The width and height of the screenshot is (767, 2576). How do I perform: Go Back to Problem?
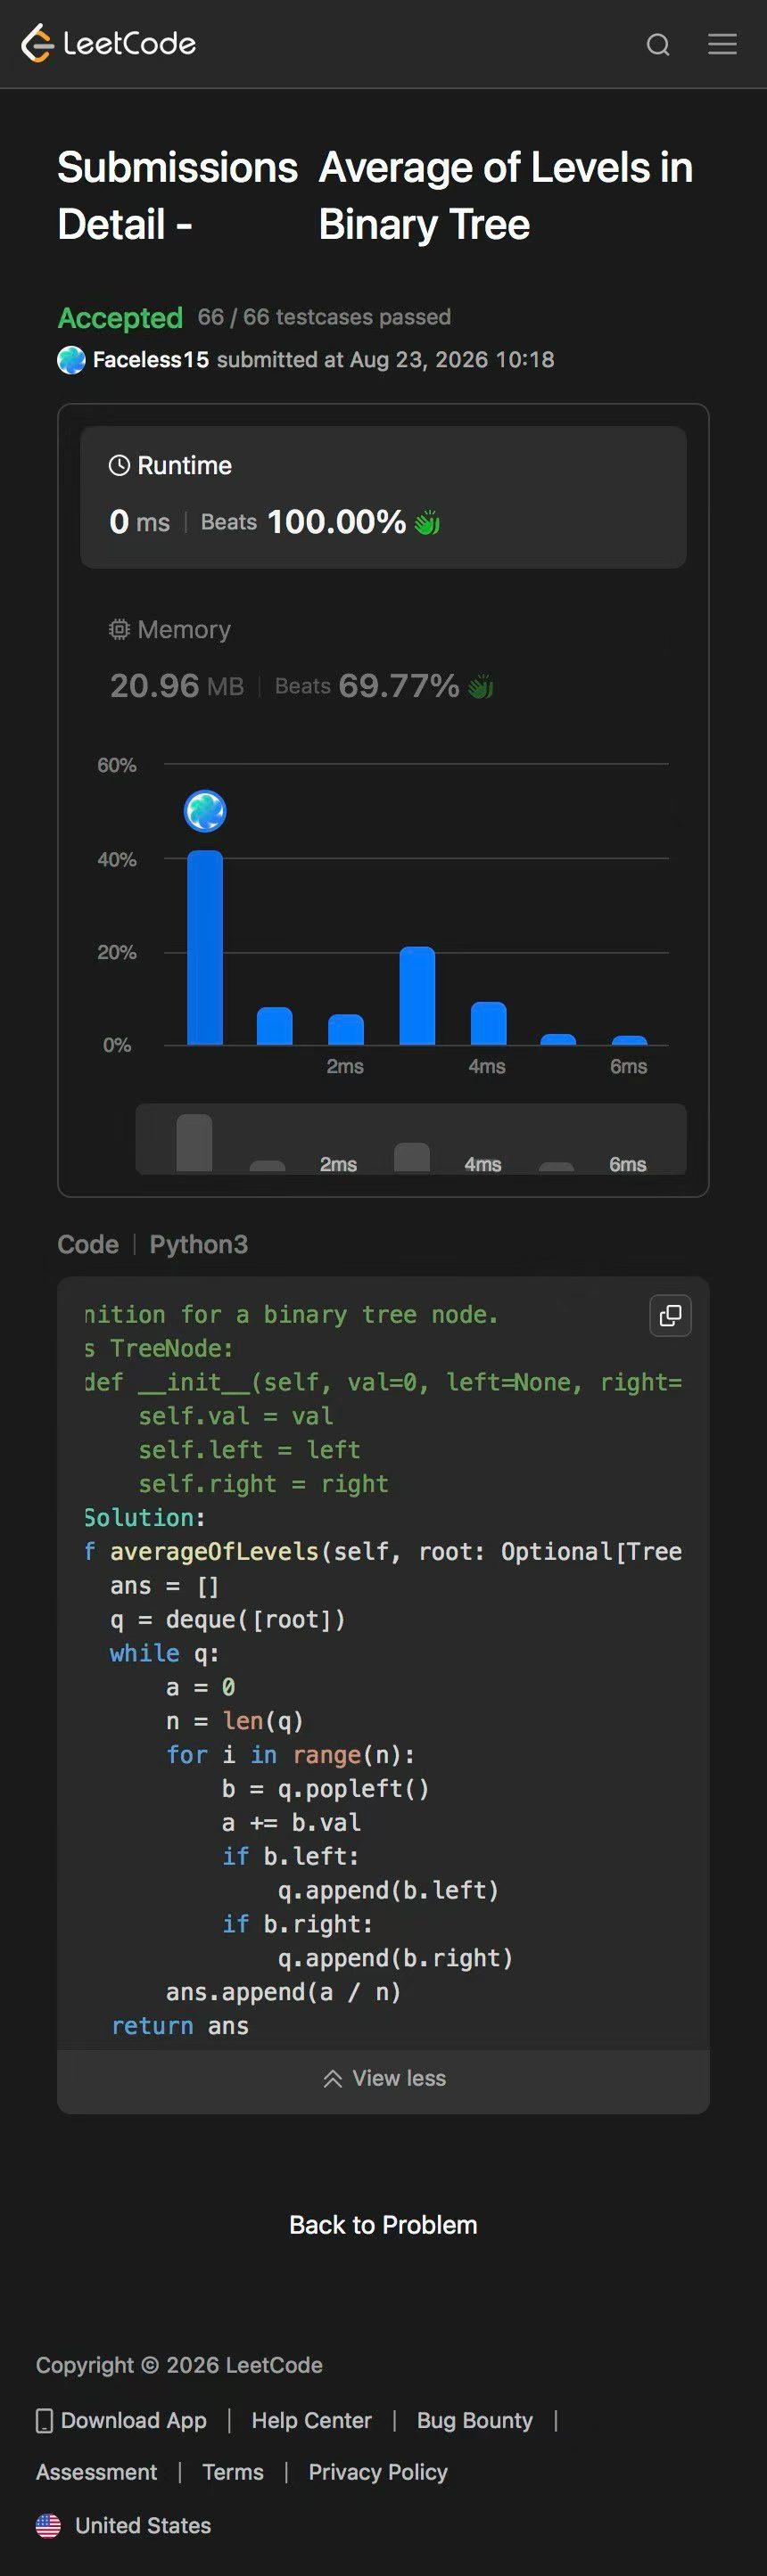click(x=383, y=2224)
